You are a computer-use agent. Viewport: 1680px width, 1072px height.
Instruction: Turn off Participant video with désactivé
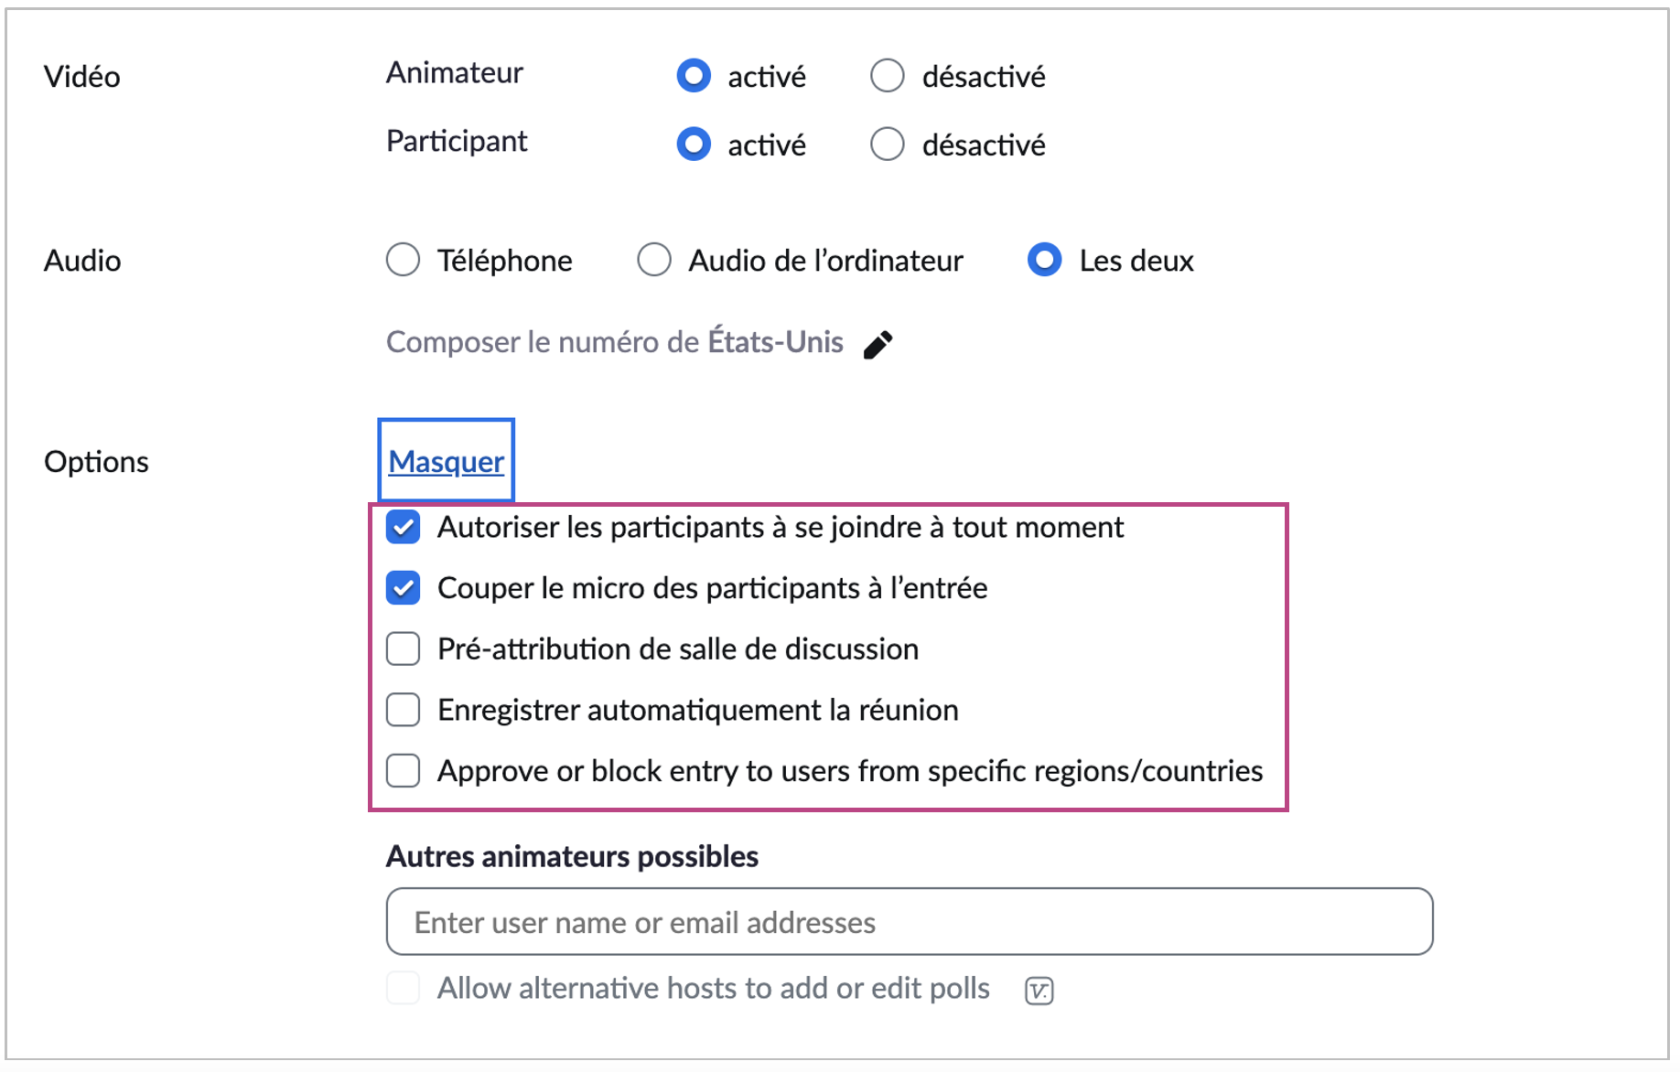[x=887, y=145]
